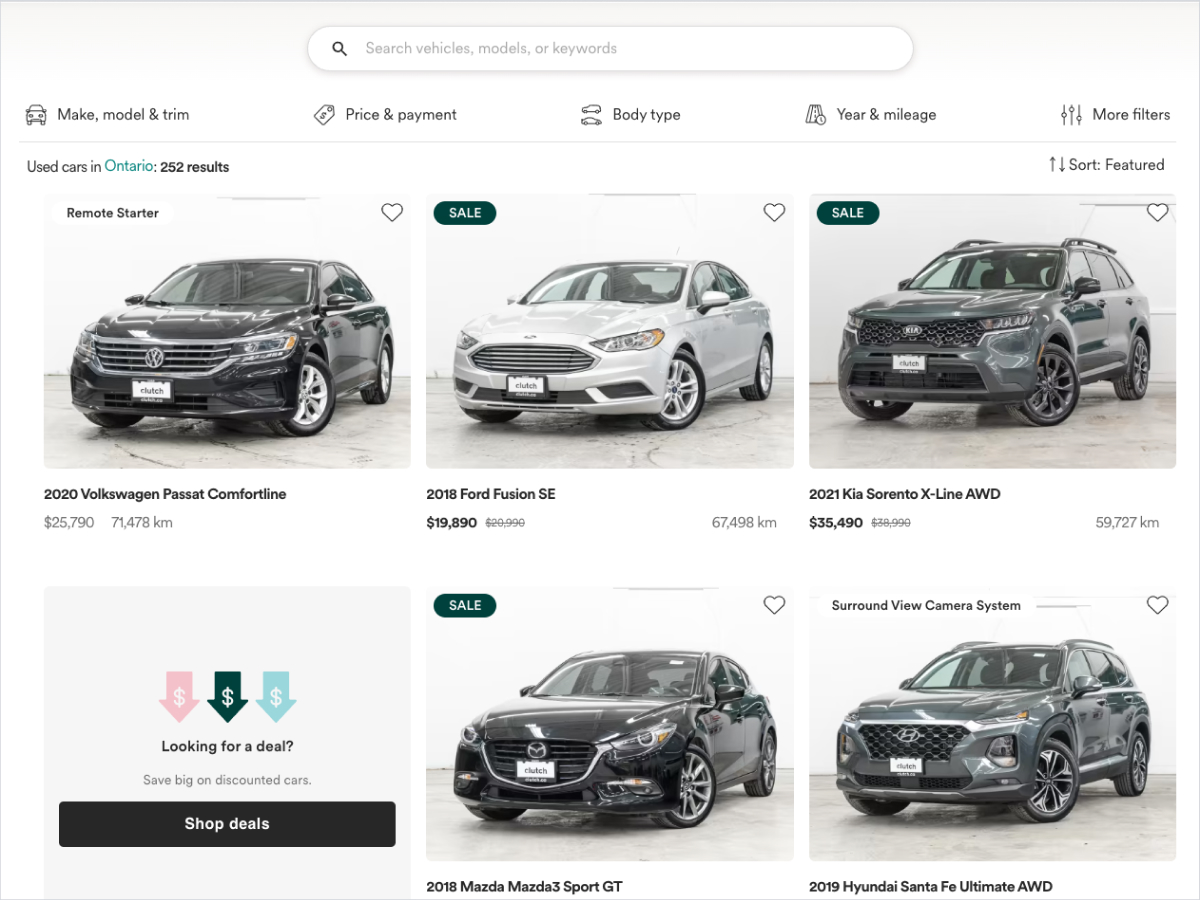Screen dimensions: 1200x900
Task: Click the Remote Starter badge on the Passat
Action: pyautogui.click(x=113, y=213)
